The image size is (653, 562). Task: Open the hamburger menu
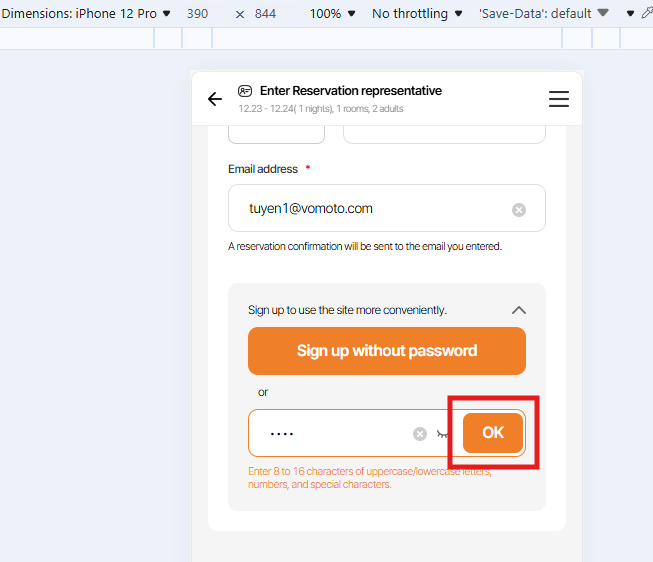tap(559, 99)
